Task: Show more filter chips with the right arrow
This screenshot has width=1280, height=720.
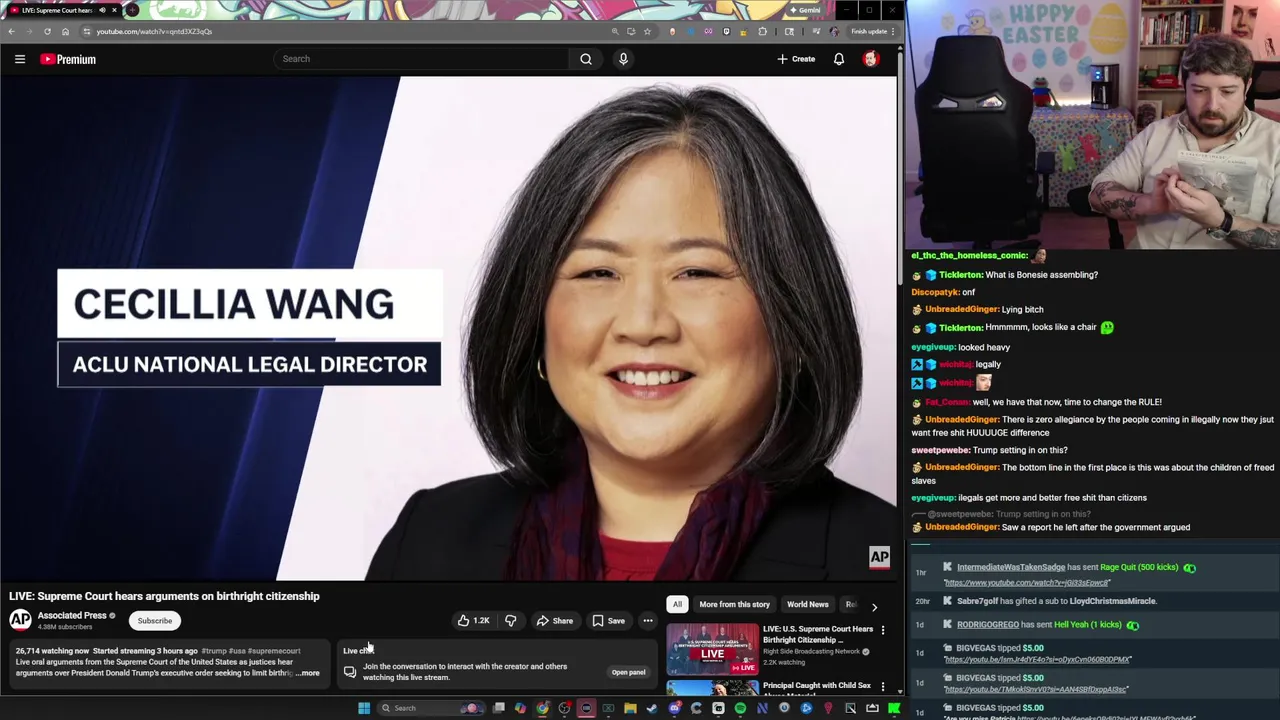Action: point(874,606)
